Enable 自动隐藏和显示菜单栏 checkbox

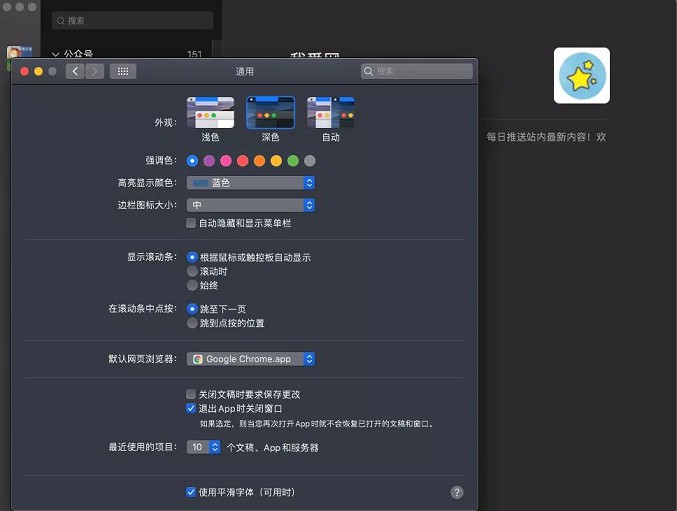(x=192, y=223)
